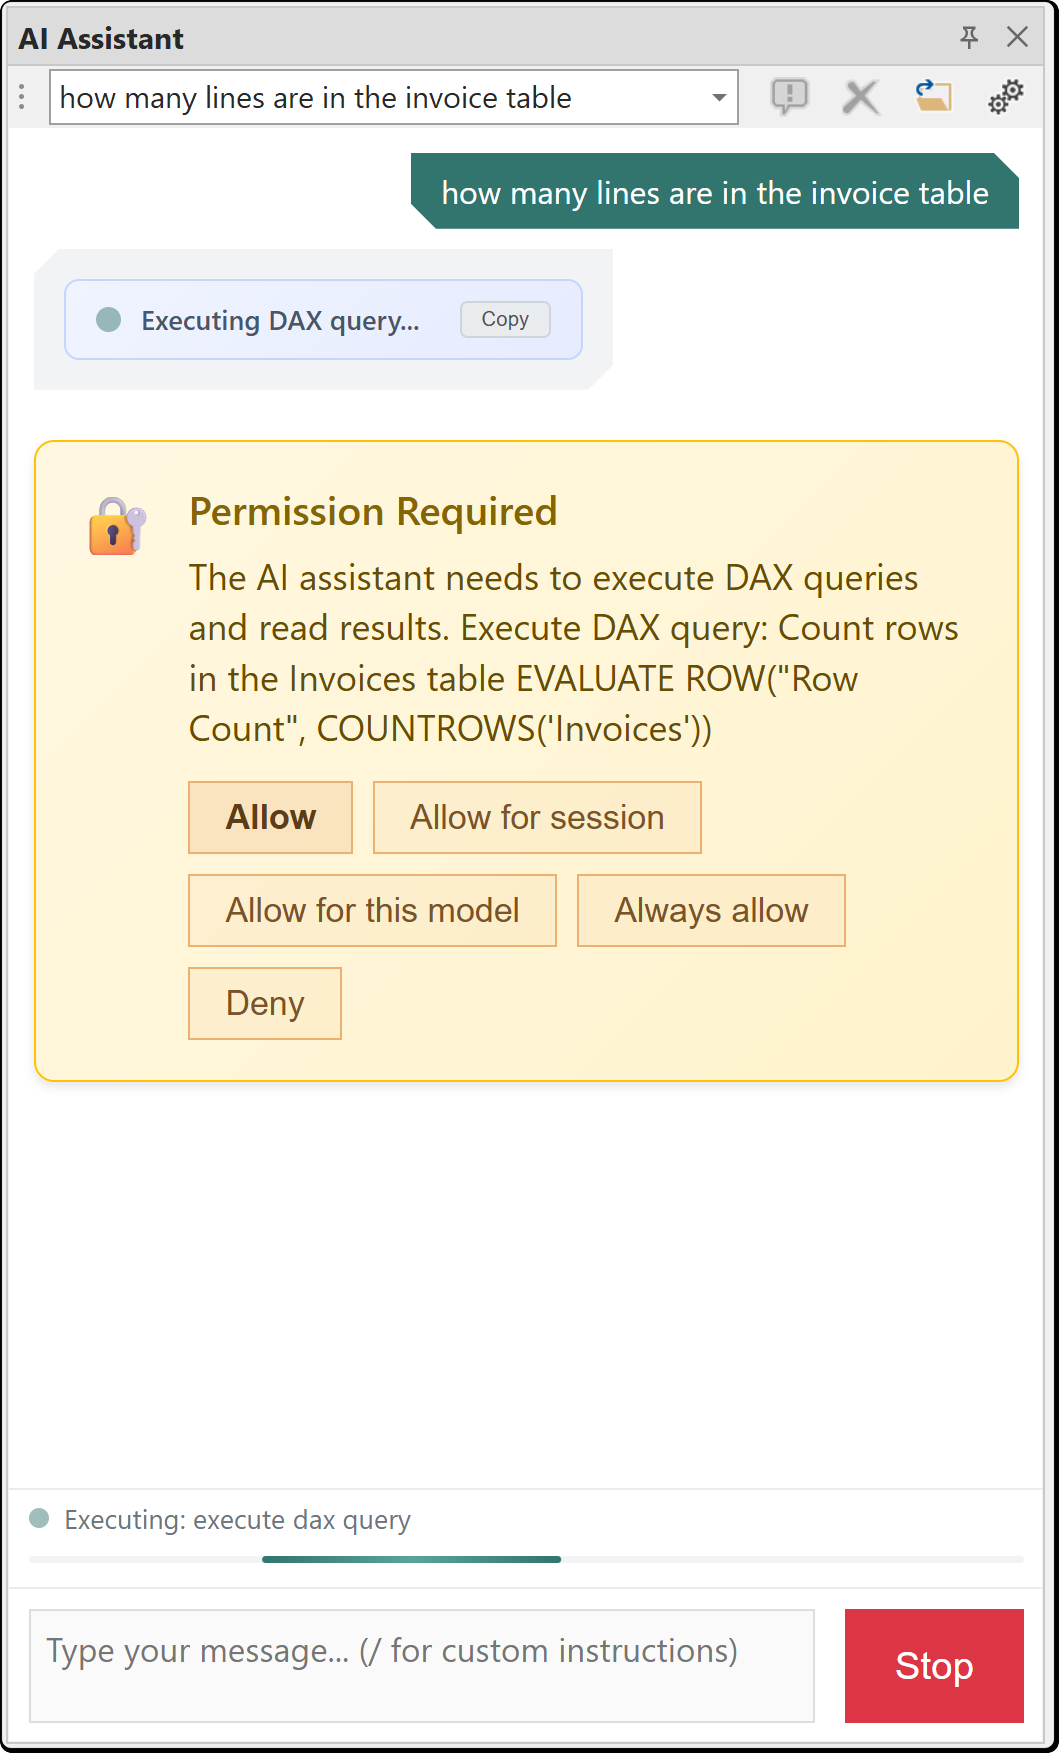Copy the executing DAX query
Screen dimensions: 1059x1753
pyautogui.click(x=504, y=319)
